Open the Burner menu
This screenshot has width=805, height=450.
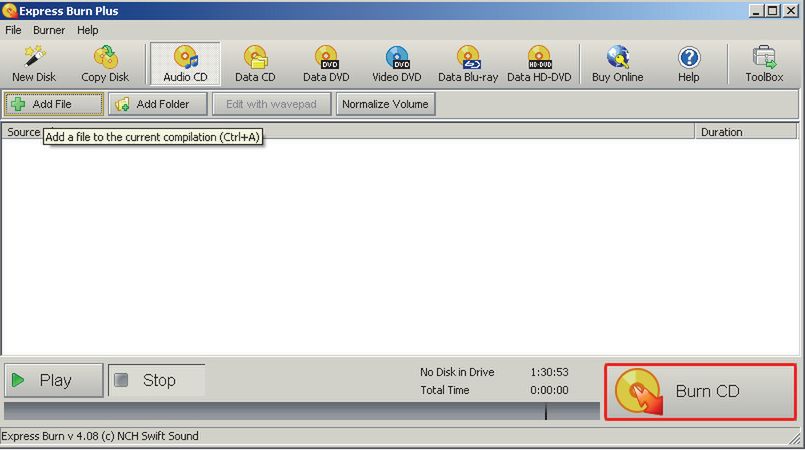49,30
